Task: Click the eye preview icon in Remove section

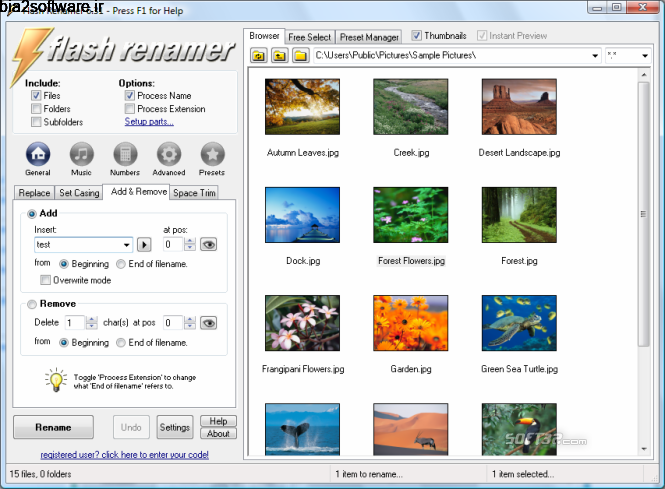Action: point(208,323)
